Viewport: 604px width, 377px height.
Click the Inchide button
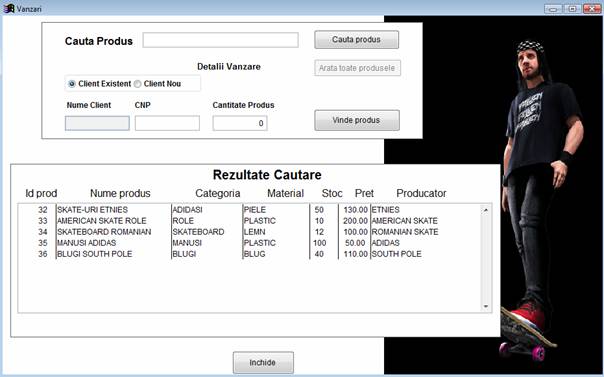pos(263,362)
